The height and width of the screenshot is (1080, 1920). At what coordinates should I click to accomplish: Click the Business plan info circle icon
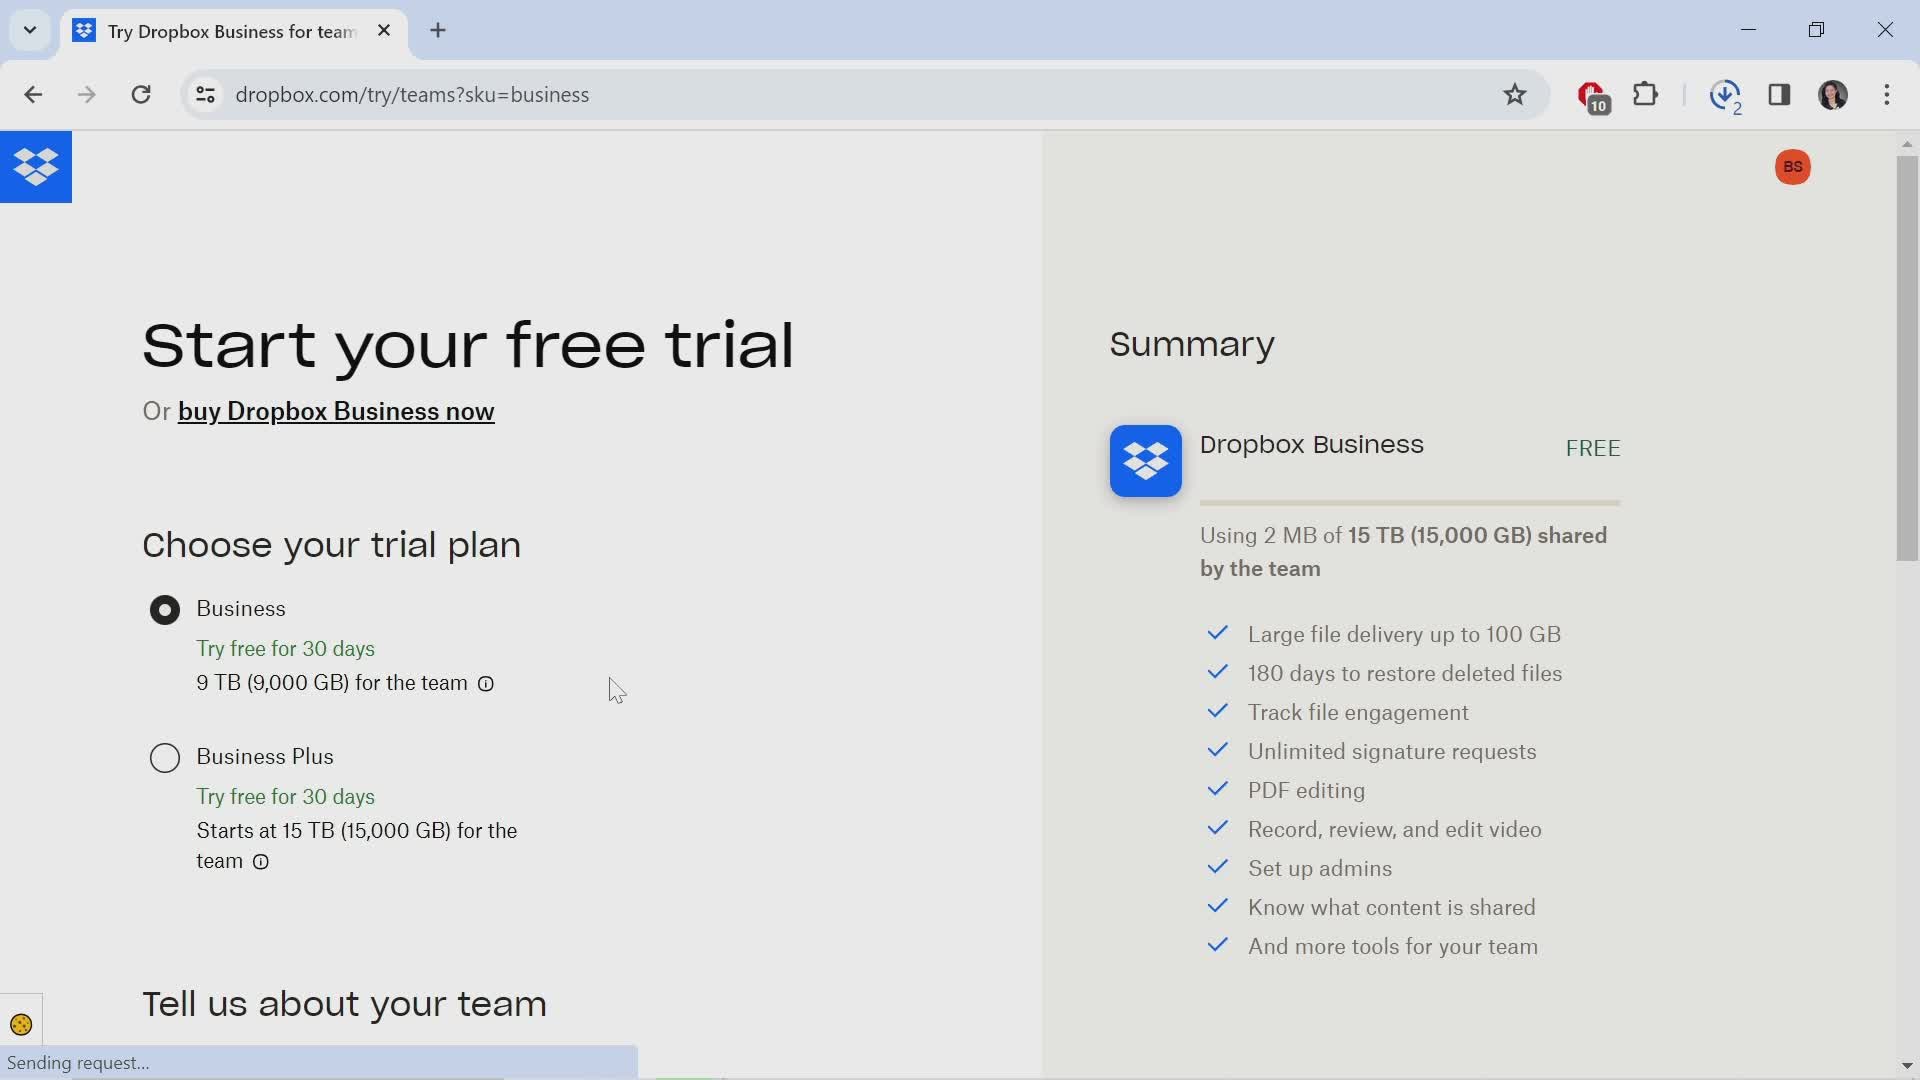[x=487, y=683]
